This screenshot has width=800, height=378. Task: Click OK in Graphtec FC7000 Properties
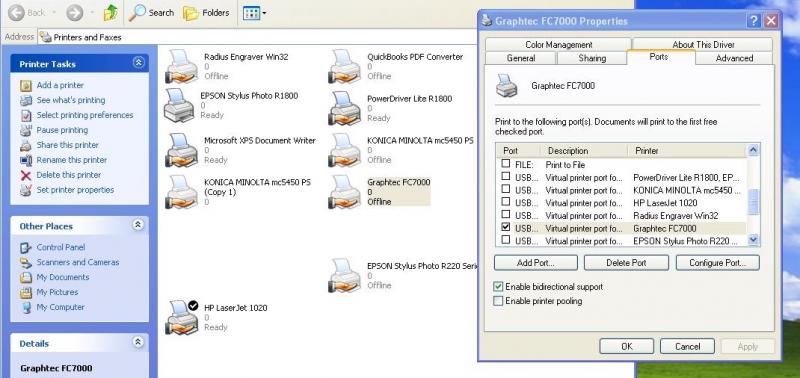[x=627, y=346]
